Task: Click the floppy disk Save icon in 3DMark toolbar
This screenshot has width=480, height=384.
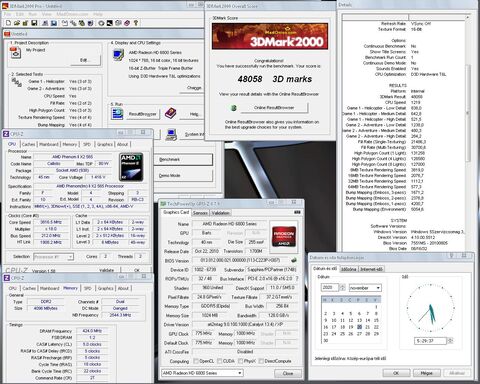Action: point(34,23)
